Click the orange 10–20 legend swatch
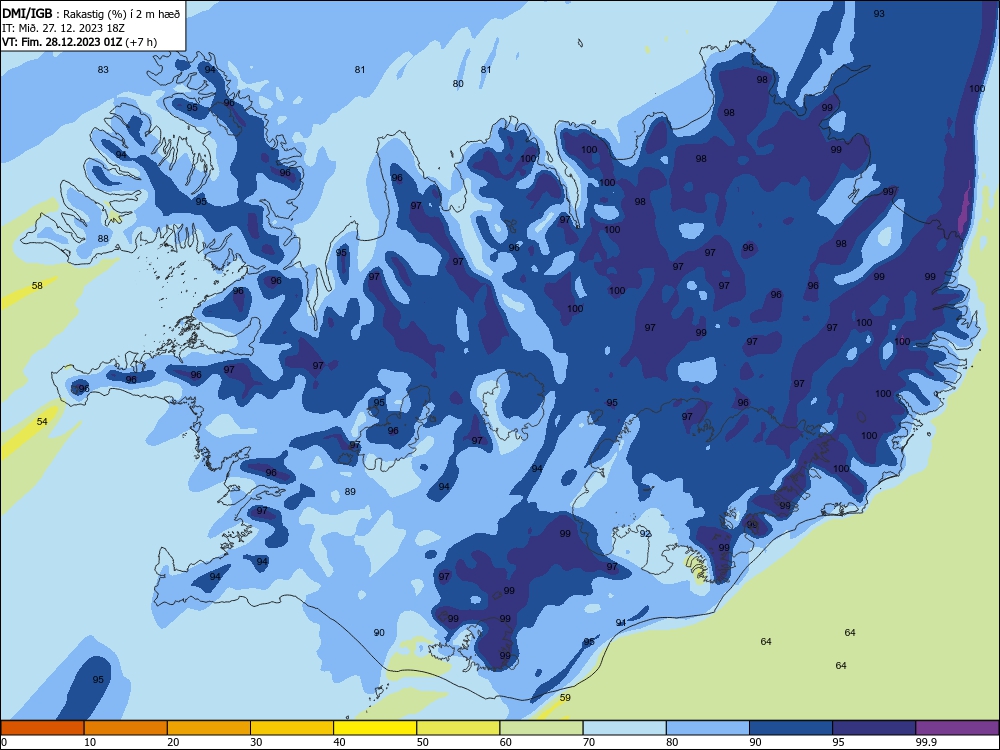 click(126, 728)
